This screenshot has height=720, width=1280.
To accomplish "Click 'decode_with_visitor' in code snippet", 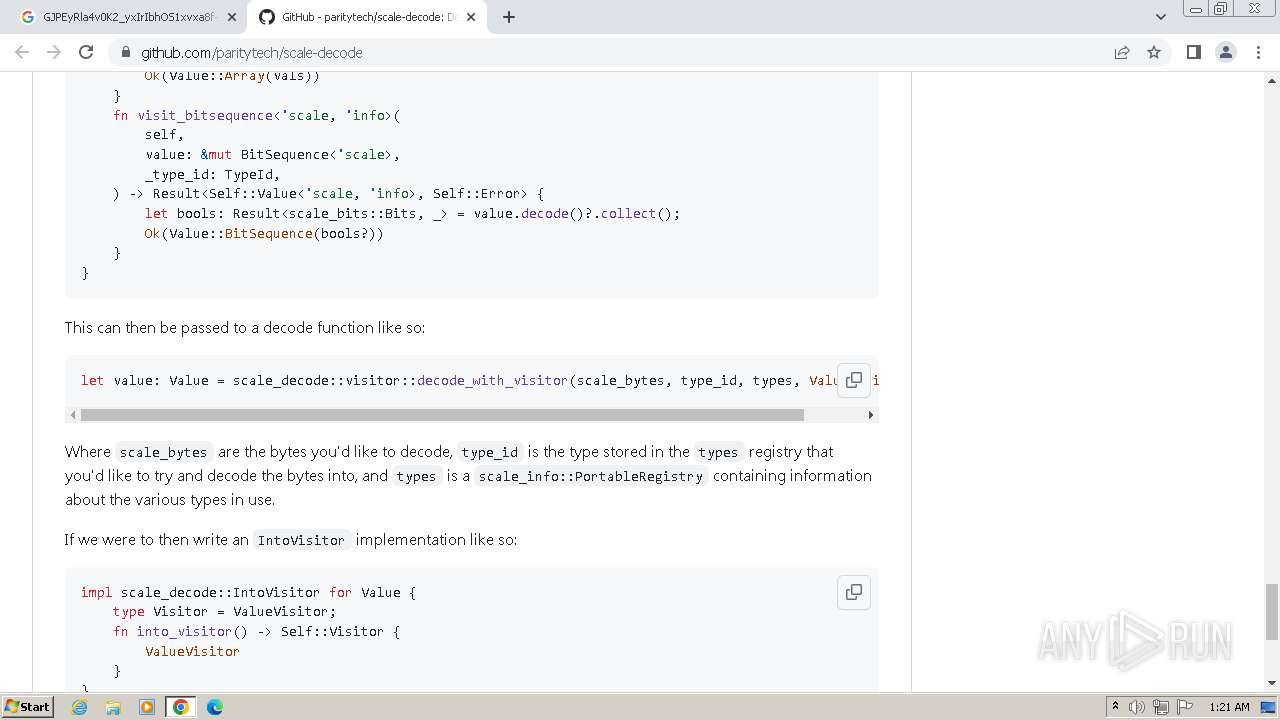I will click(x=492, y=380).
